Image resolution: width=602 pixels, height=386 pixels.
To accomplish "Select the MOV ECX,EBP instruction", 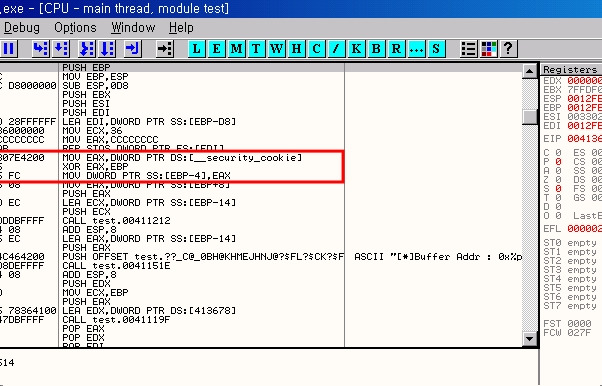I will pos(95,293).
